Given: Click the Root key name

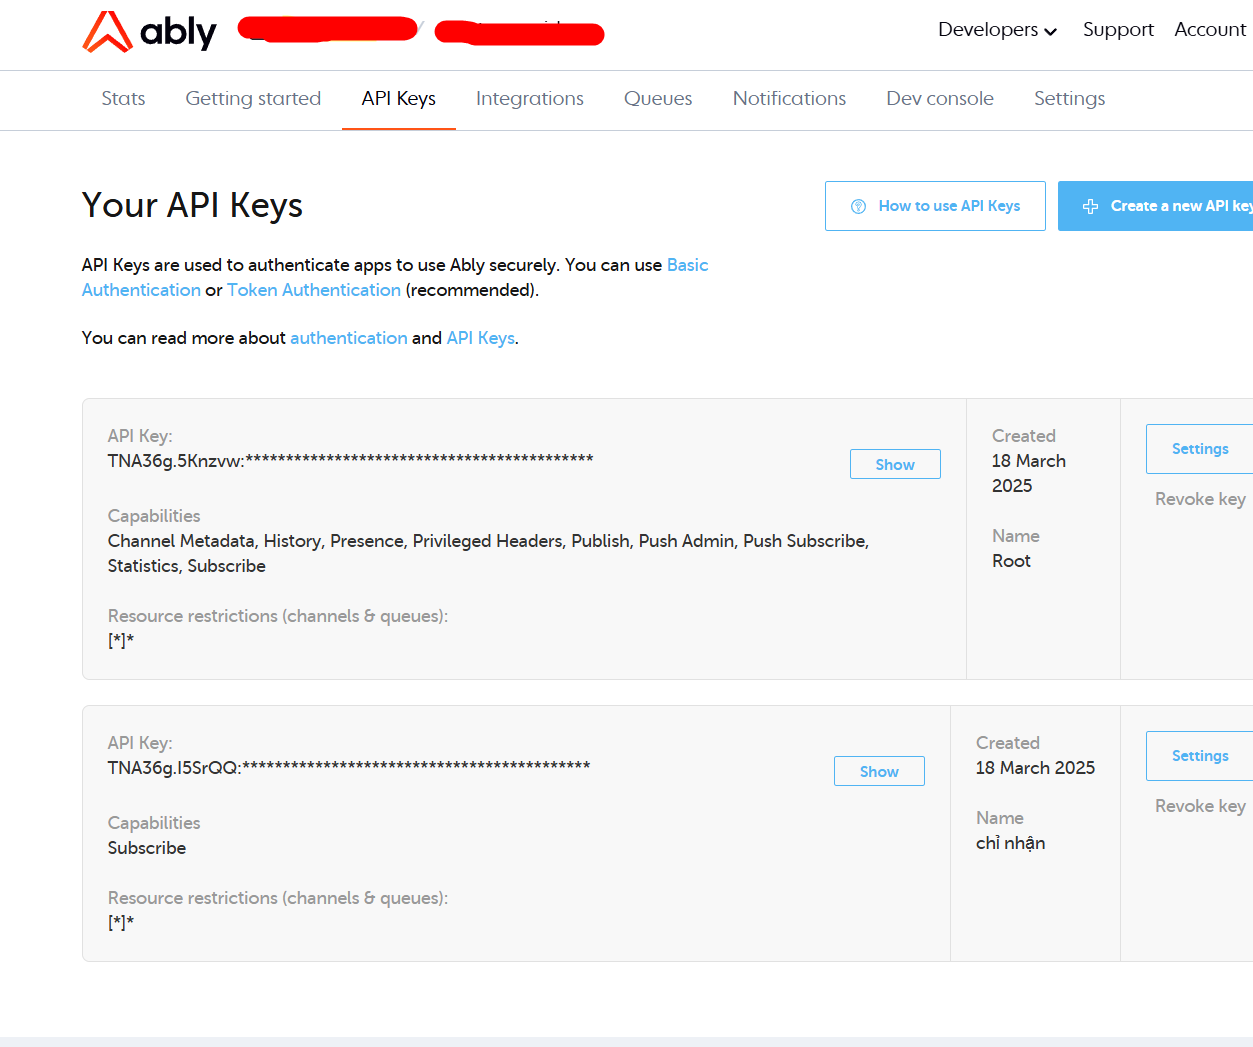Looking at the screenshot, I should click(1011, 561).
